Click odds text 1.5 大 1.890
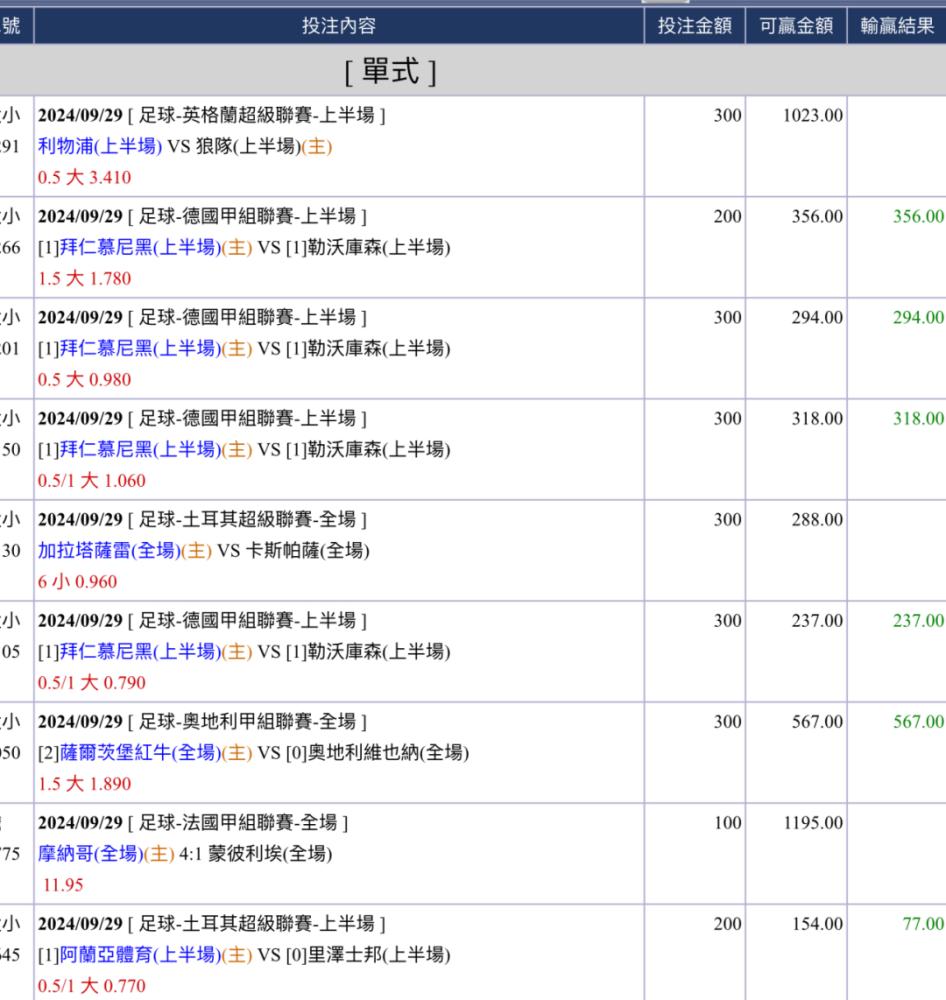 click(x=84, y=784)
